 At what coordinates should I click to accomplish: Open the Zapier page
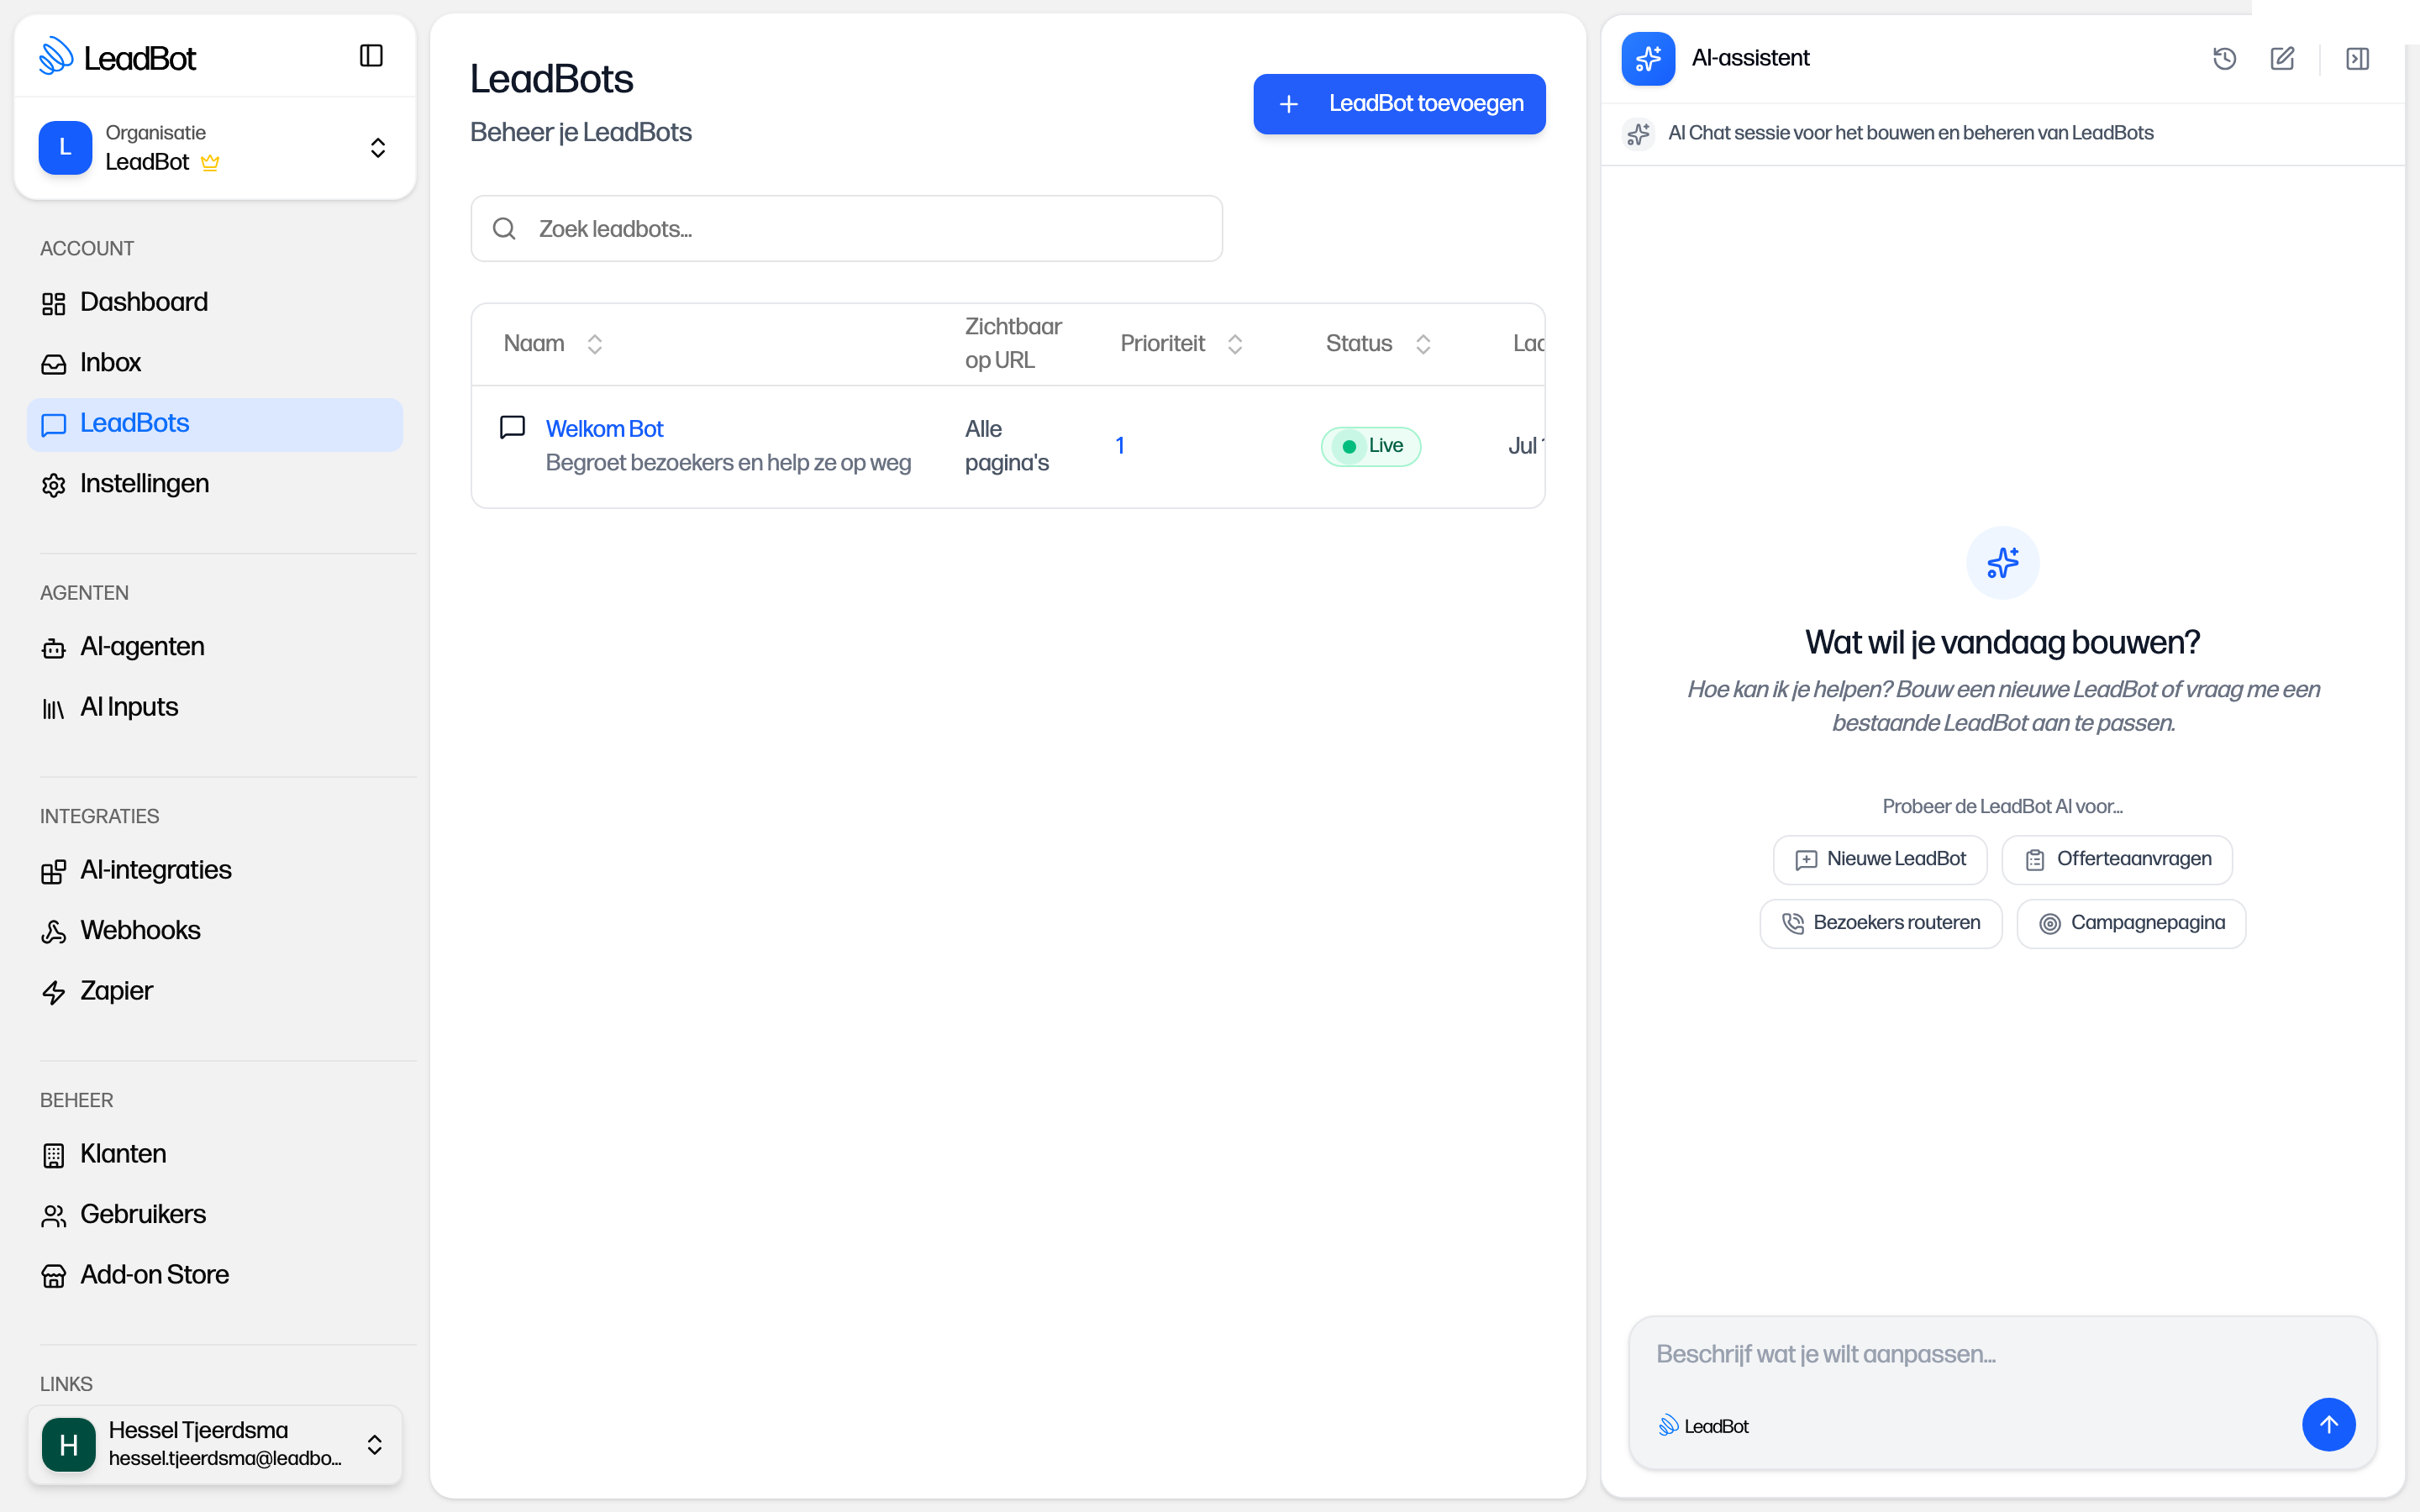click(x=215, y=991)
